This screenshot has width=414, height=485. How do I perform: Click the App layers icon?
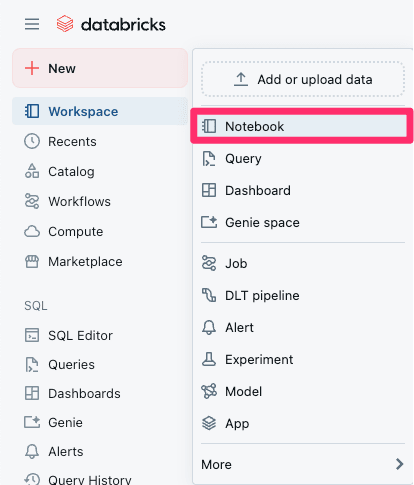pyautogui.click(x=209, y=423)
